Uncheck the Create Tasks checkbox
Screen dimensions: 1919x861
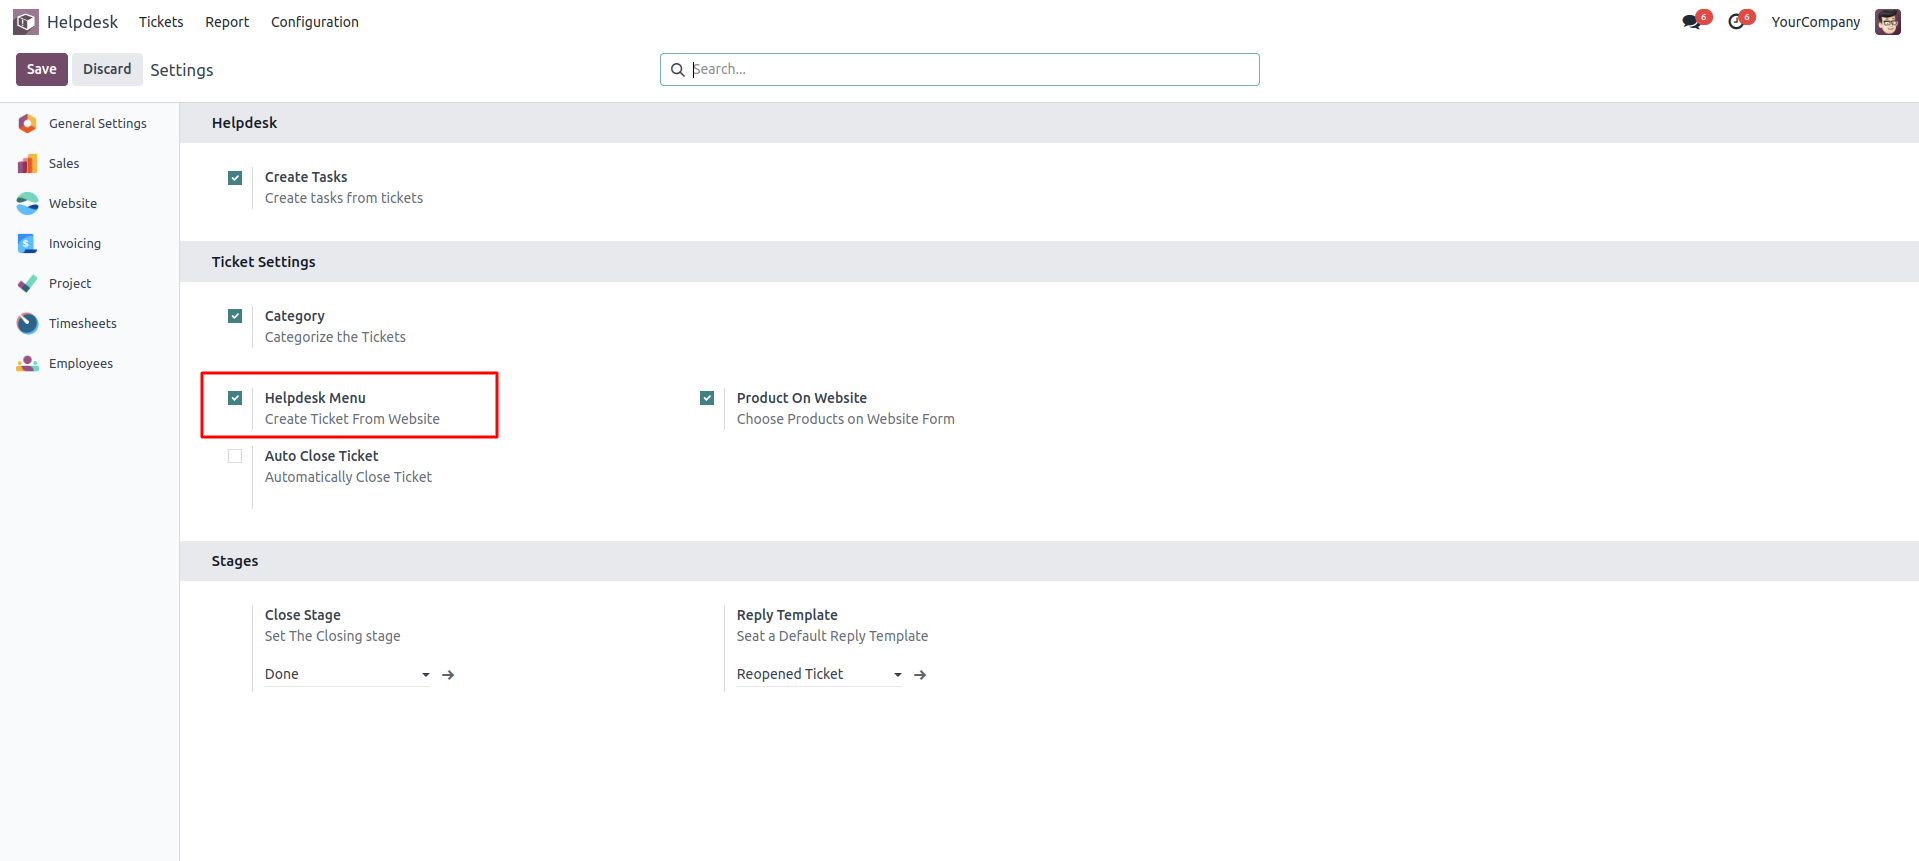235,178
